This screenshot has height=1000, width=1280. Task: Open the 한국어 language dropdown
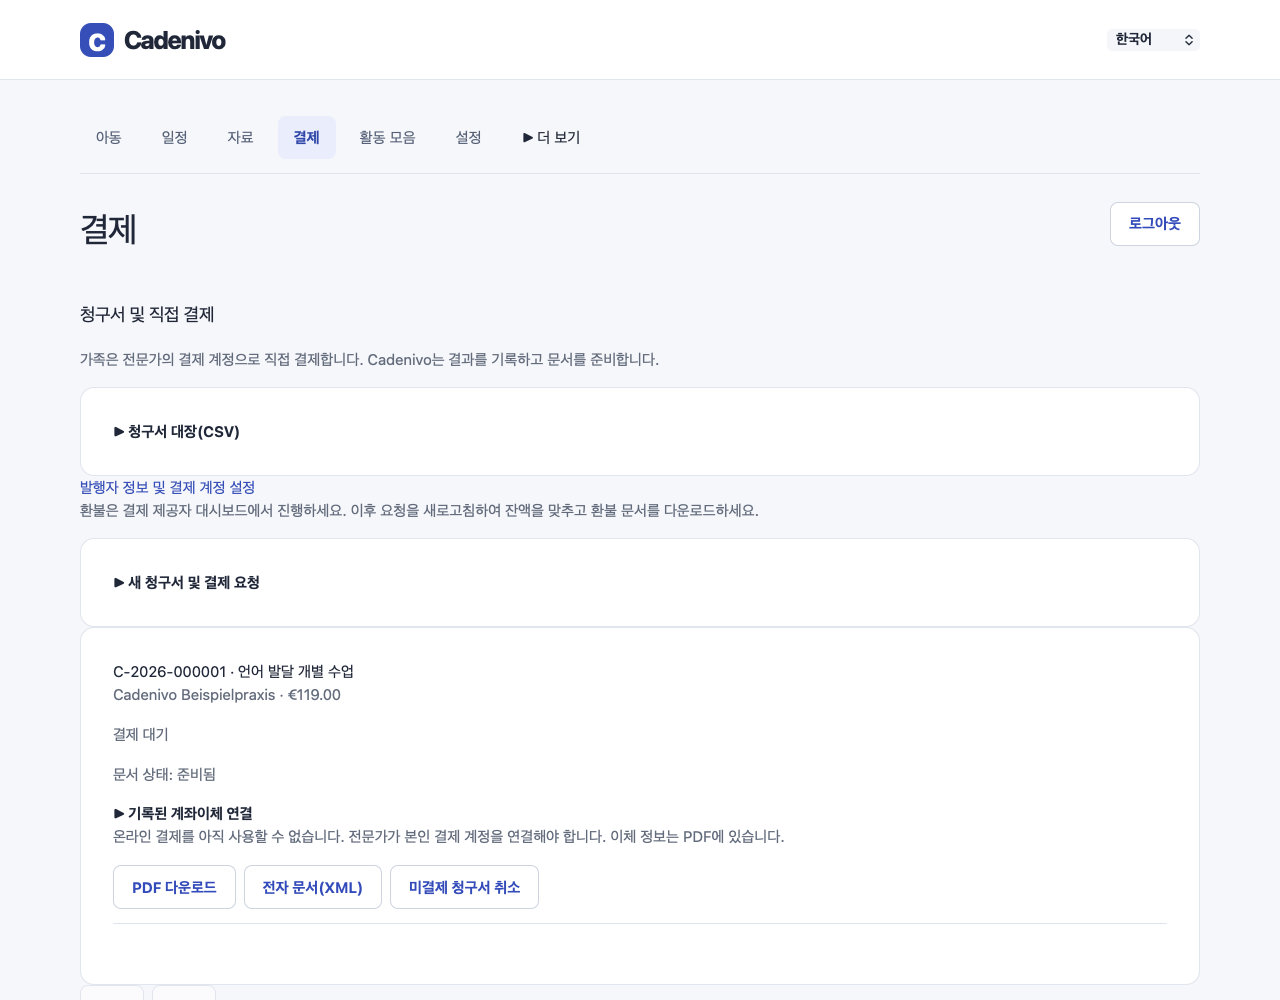(x=1153, y=39)
